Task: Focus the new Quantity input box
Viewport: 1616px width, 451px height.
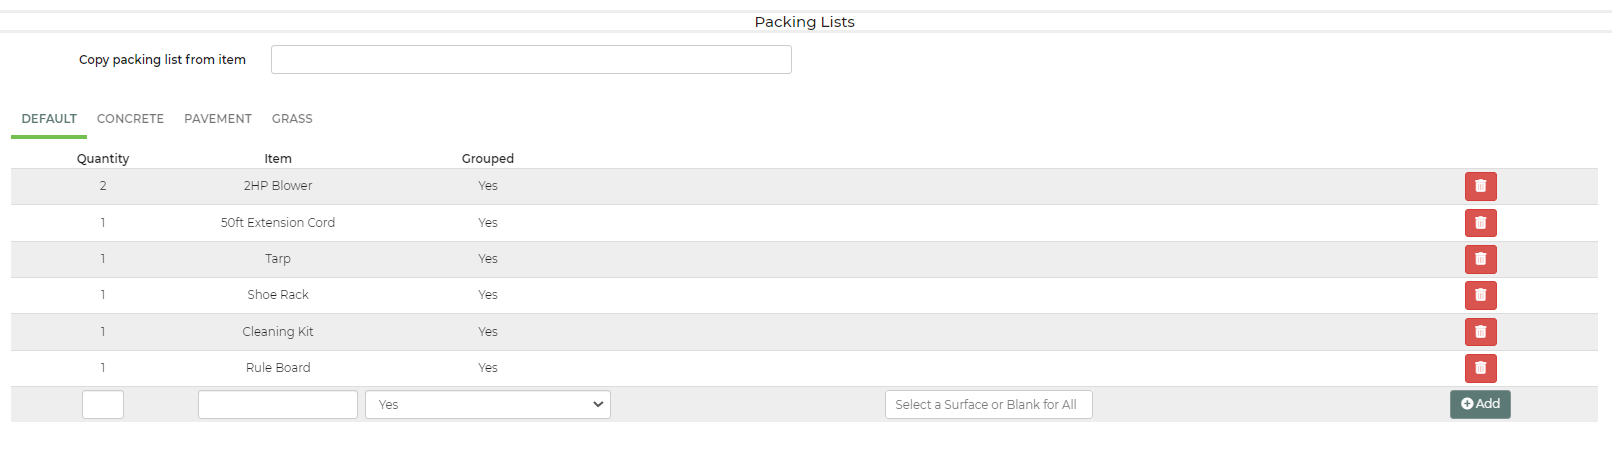Action: pyautogui.click(x=103, y=404)
